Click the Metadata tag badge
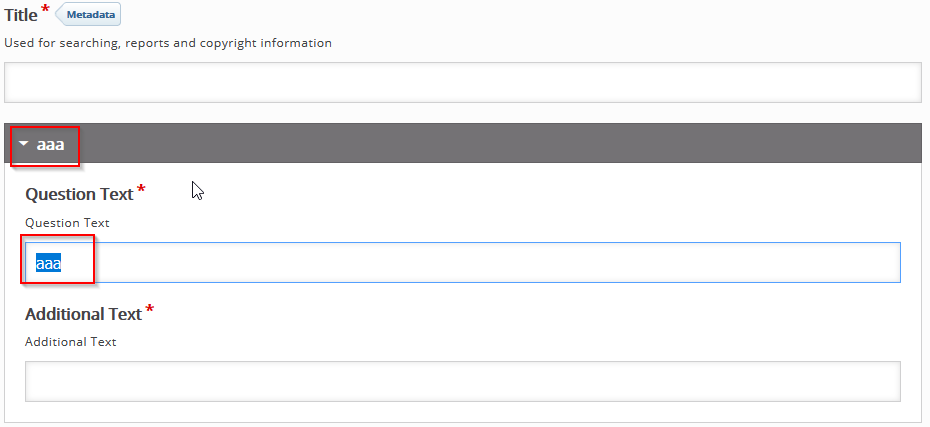 pyautogui.click(x=88, y=14)
